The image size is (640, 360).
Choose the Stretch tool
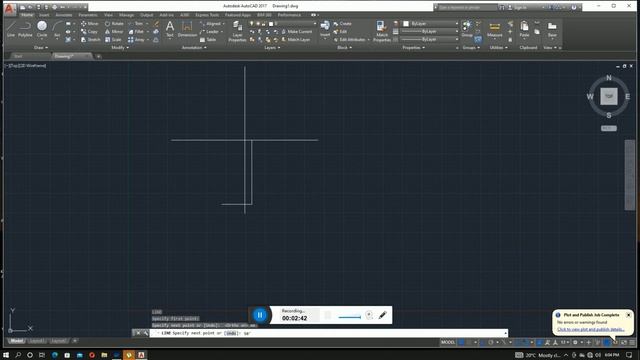click(x=91, y=40)
